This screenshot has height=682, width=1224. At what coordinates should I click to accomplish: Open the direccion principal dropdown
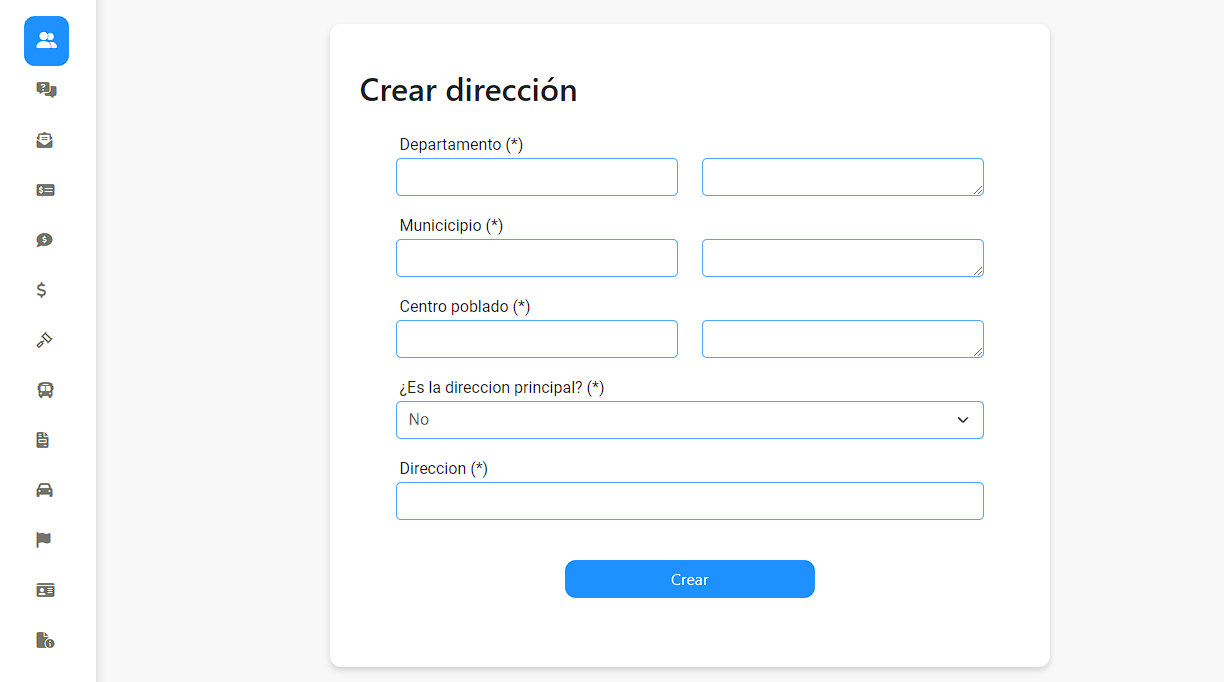(690, 420)
